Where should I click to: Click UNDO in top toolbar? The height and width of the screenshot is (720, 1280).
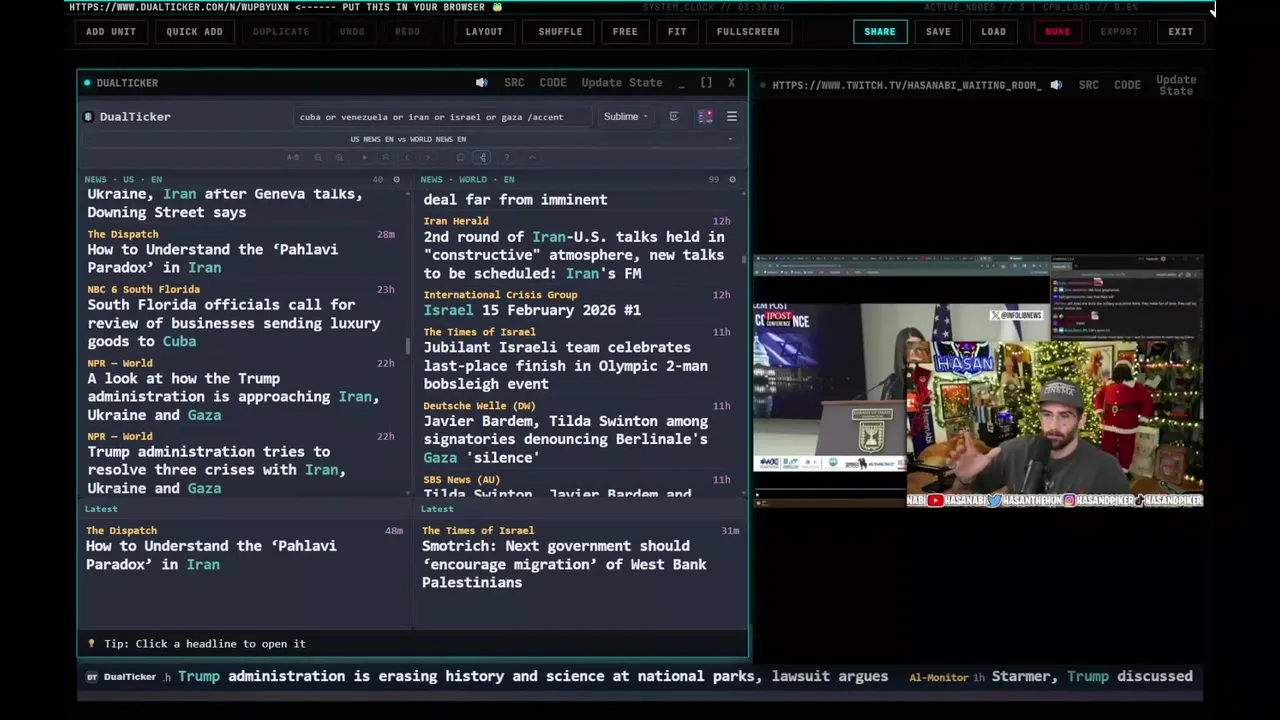(352, 32)
